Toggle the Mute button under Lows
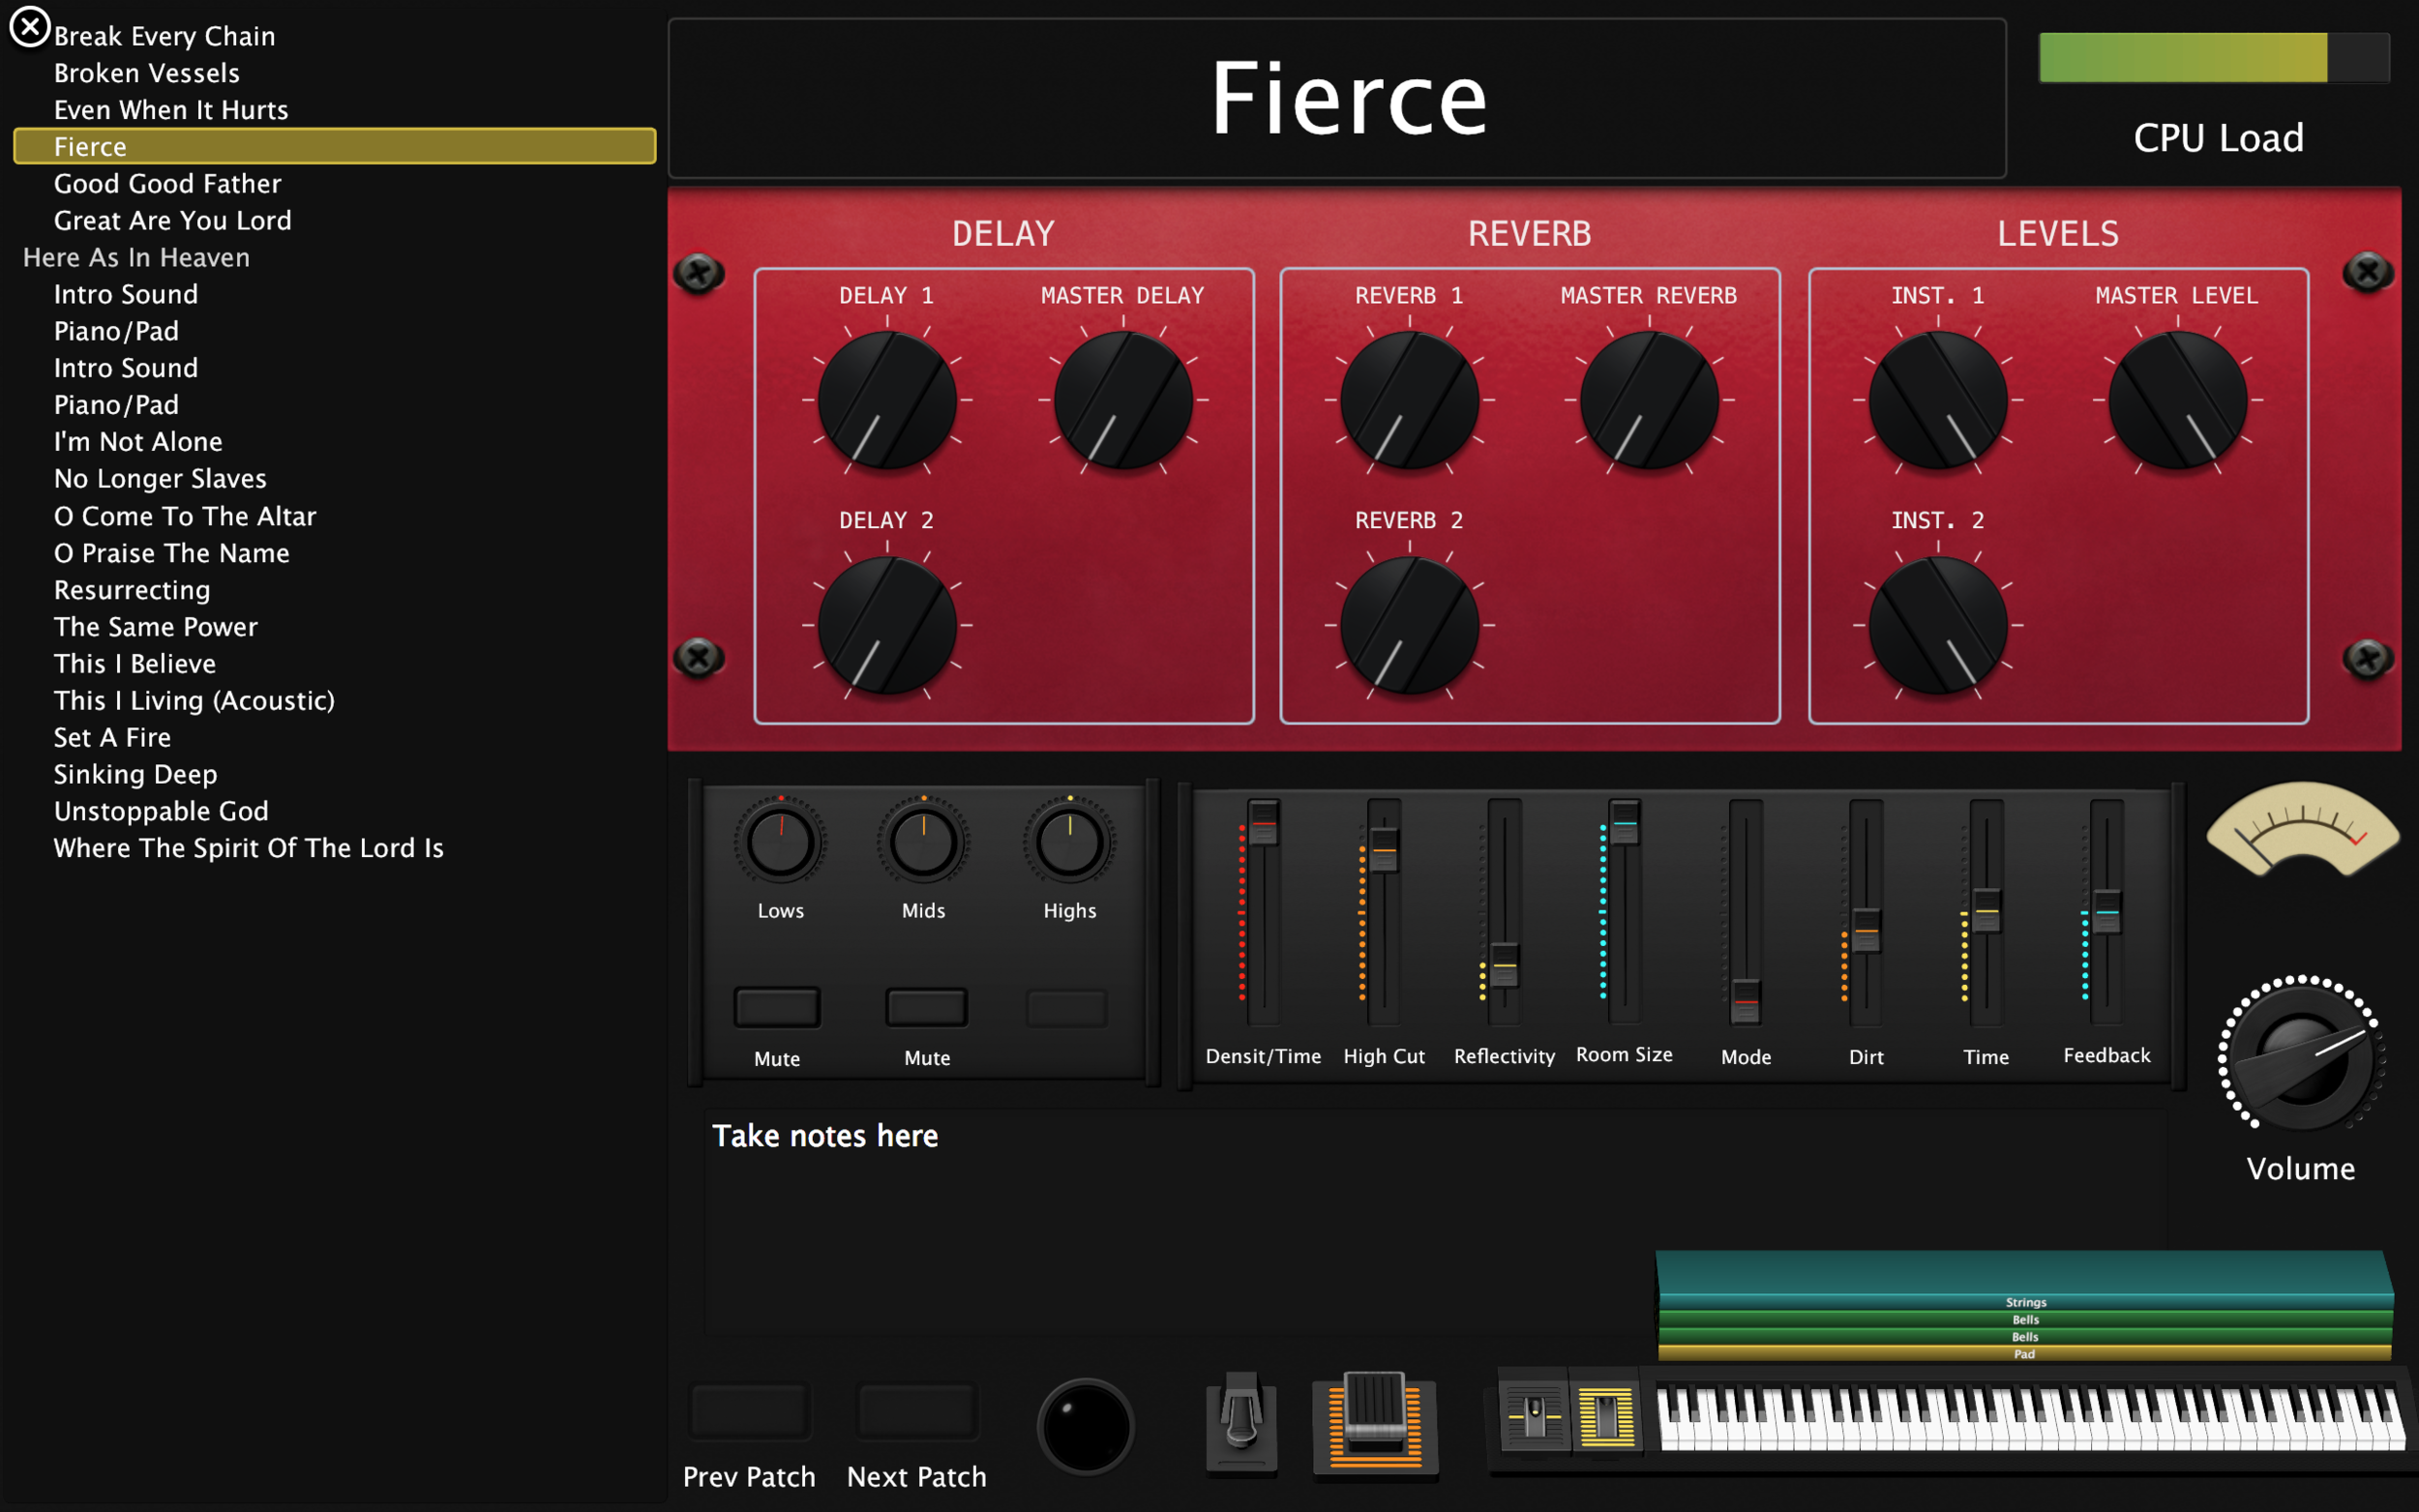Image resolution: width=2419 pixels, height=1512 pixels. pyautogui.click(x=777, y=1007)
